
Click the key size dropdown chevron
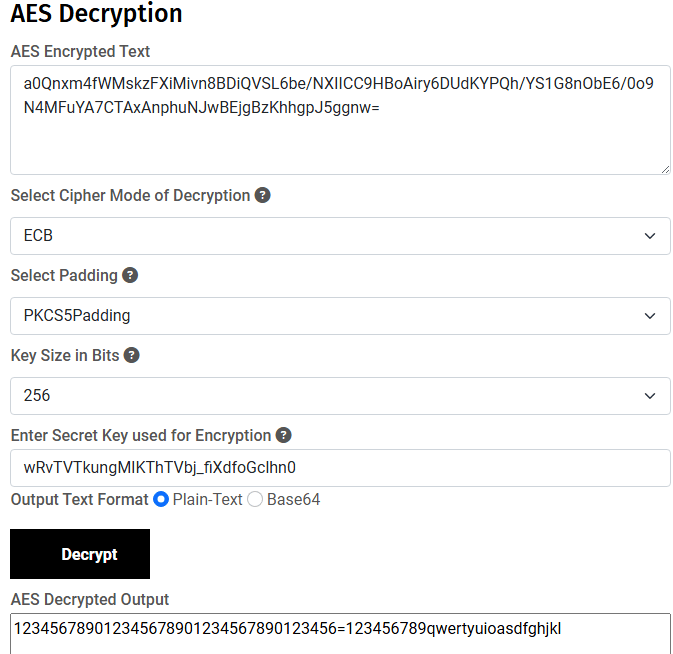[650, 396]
